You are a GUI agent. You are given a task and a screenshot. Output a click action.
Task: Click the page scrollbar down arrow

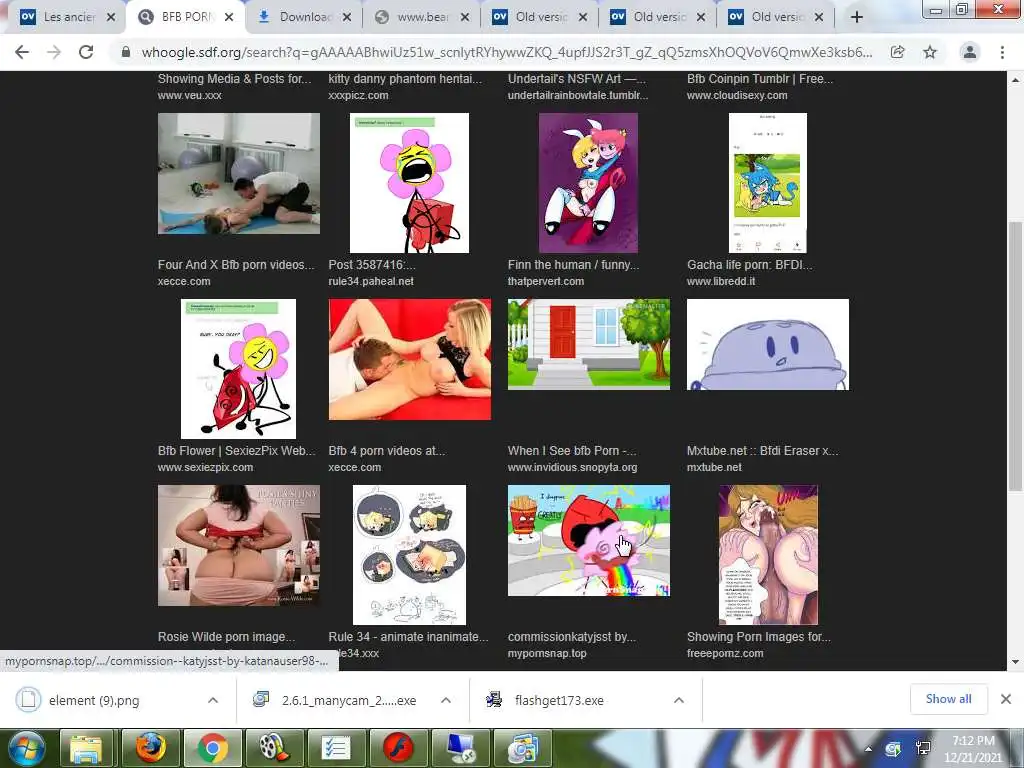(1016, 662)
